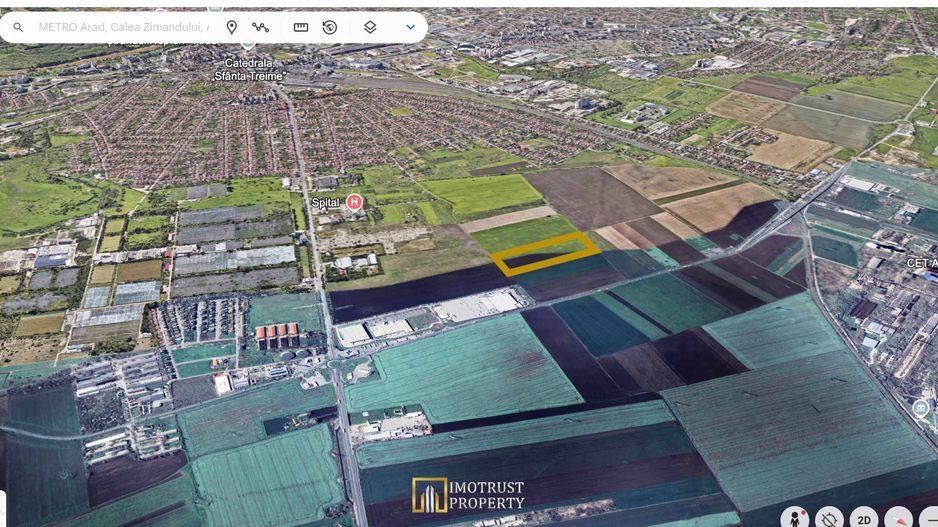Reset orientation with the compass
This screenshot has height=527, width=938.
point(899,518)
